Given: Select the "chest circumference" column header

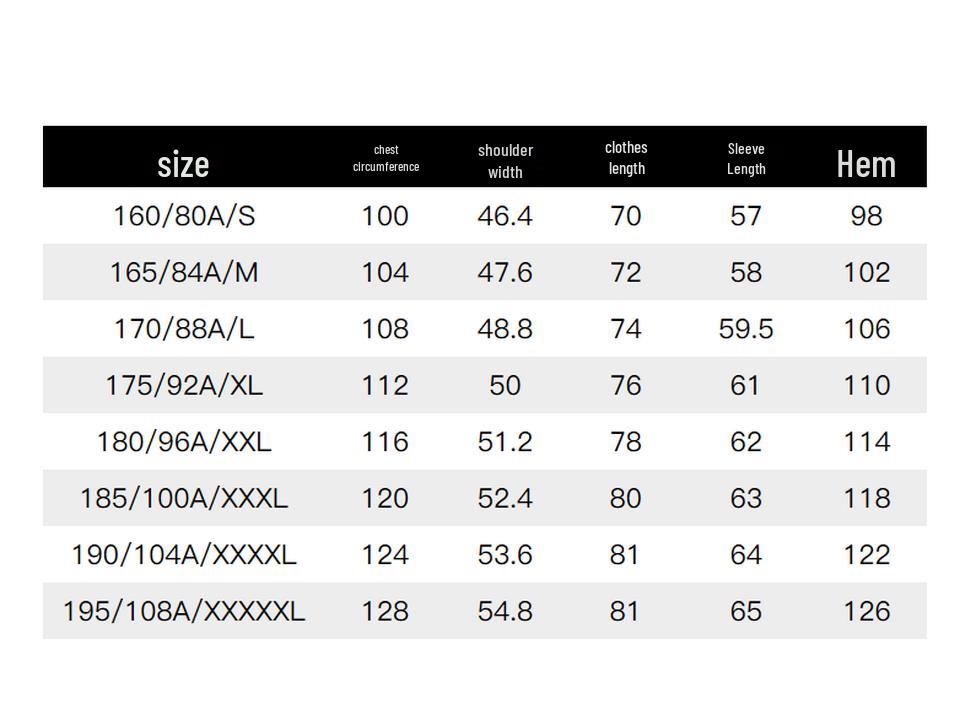Looking at the screenshot, I should (x=386, y=159).
